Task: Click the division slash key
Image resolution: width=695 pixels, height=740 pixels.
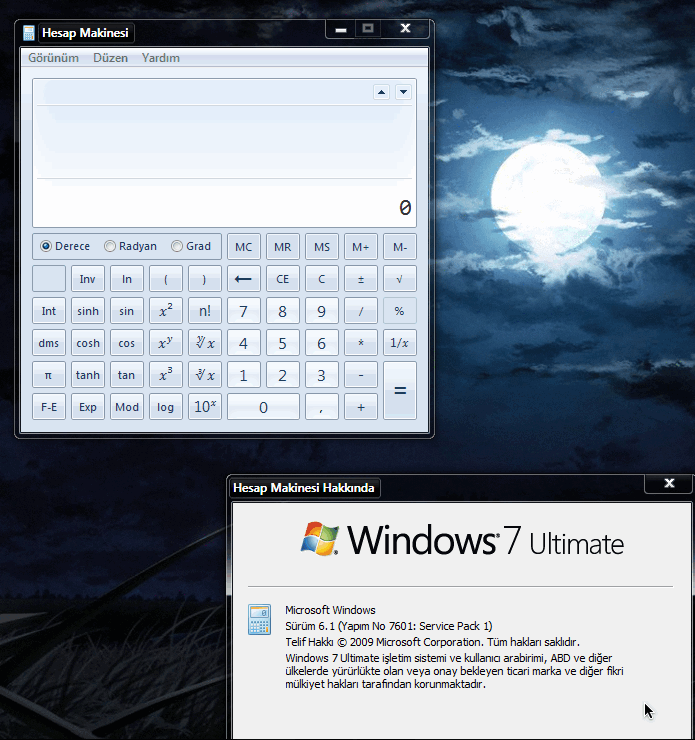Action: point(361,311)
